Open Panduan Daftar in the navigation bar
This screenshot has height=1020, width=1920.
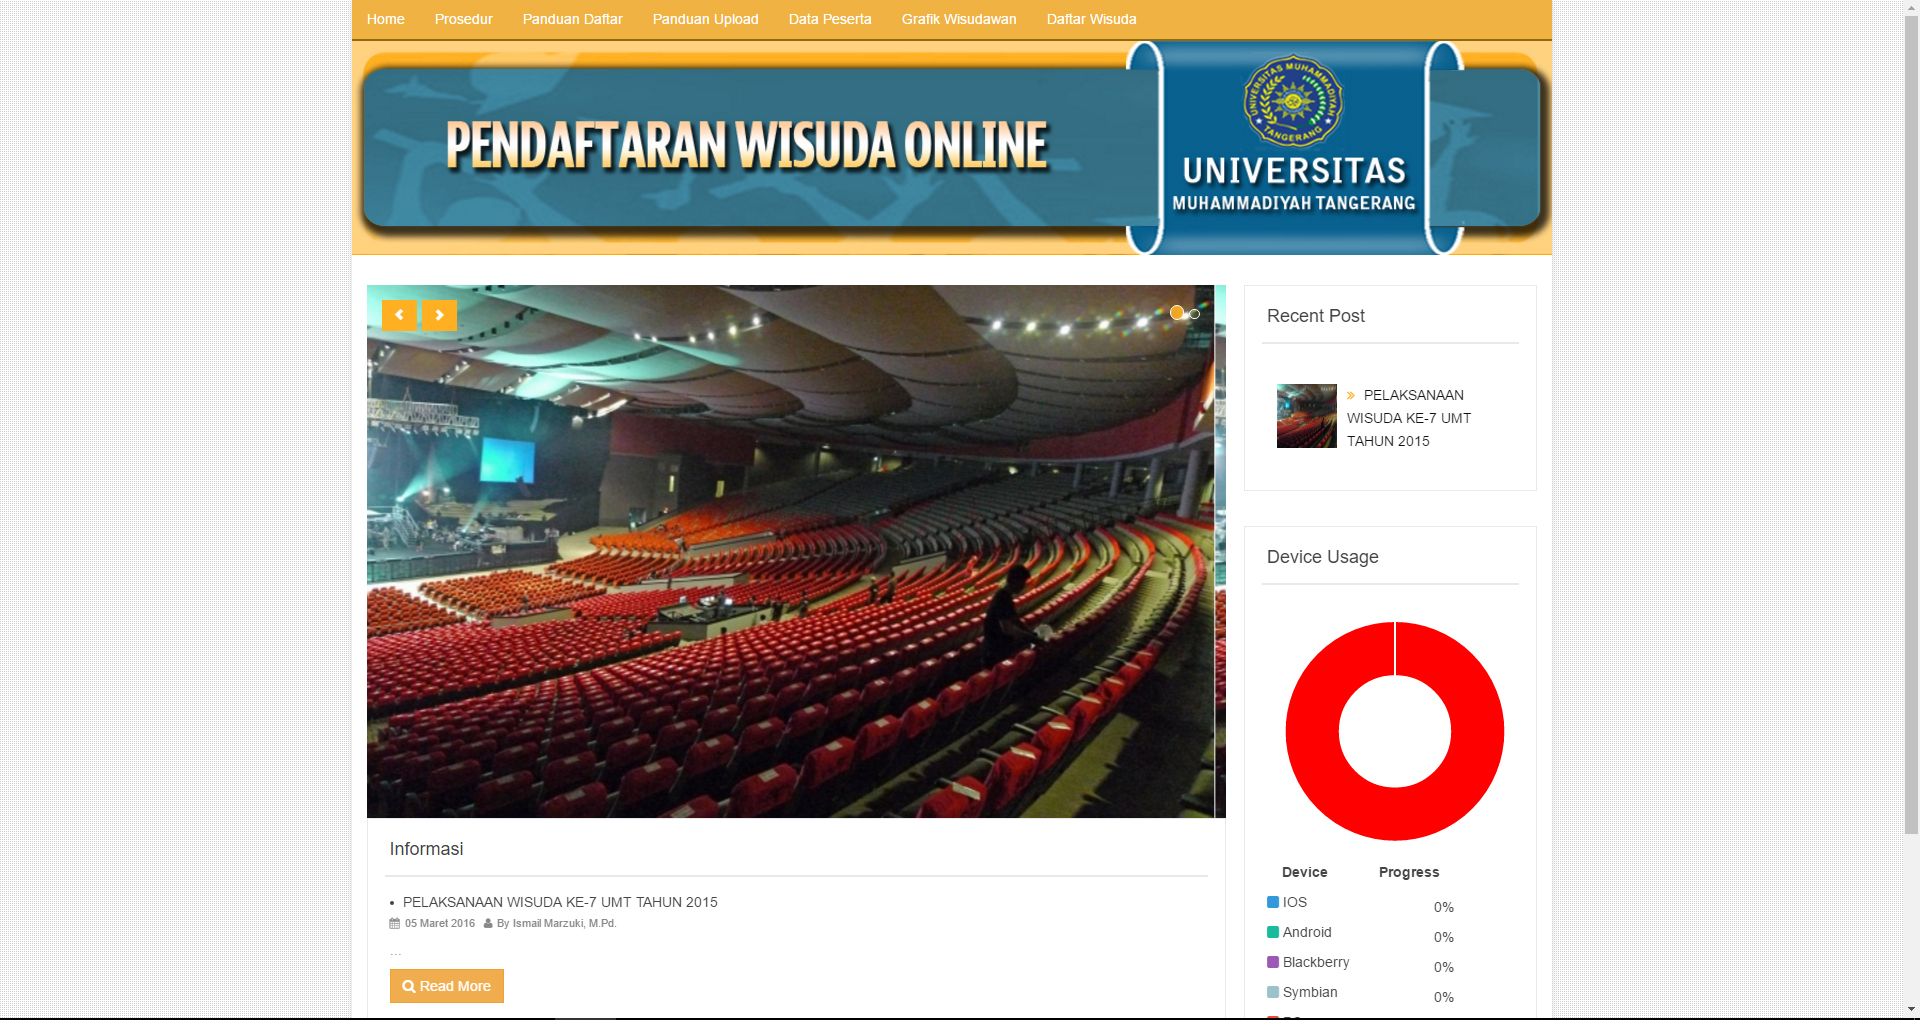(573, 19)
